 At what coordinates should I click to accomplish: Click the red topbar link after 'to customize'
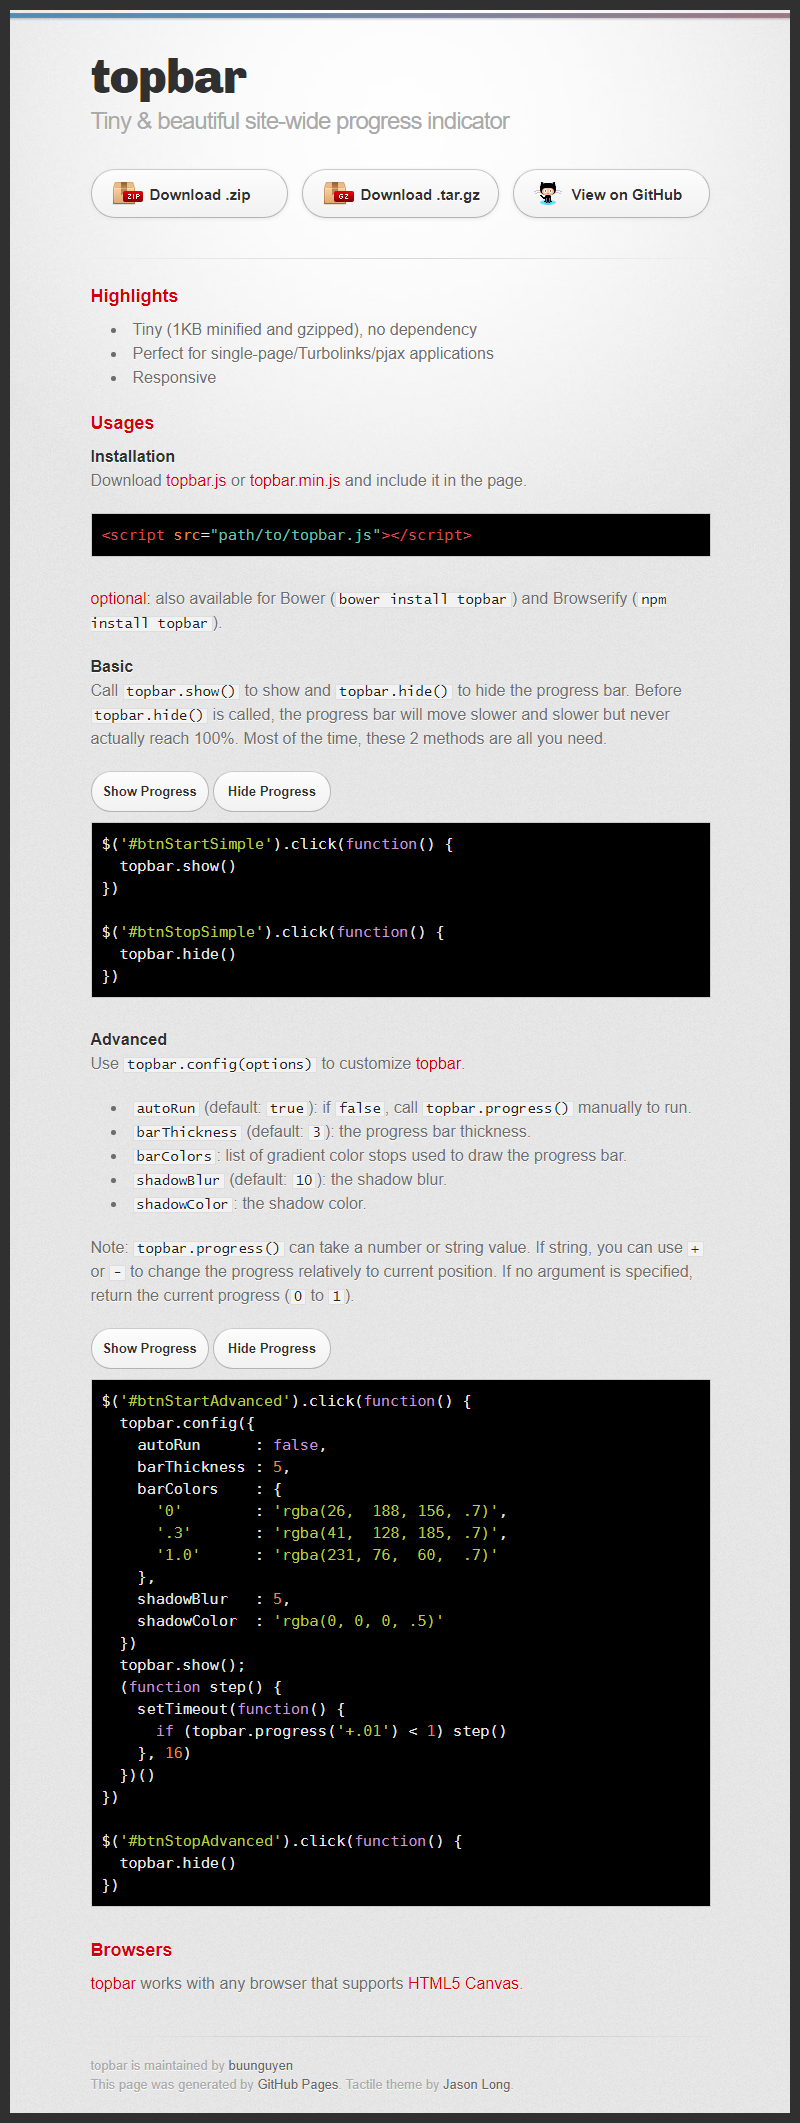click(438, 1063)
